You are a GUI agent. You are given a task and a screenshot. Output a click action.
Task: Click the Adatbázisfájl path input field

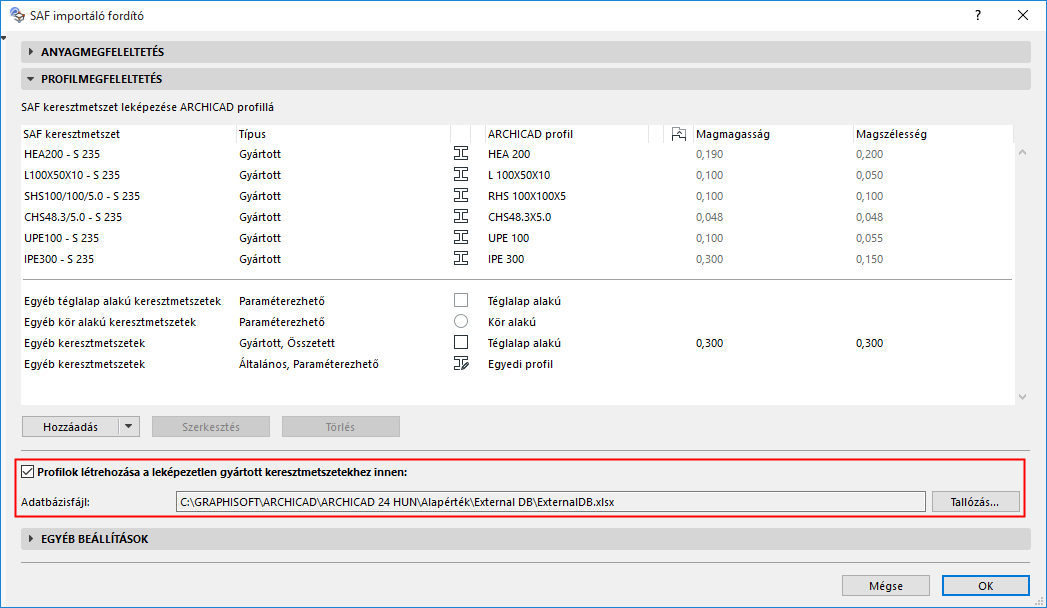(551, 502)
